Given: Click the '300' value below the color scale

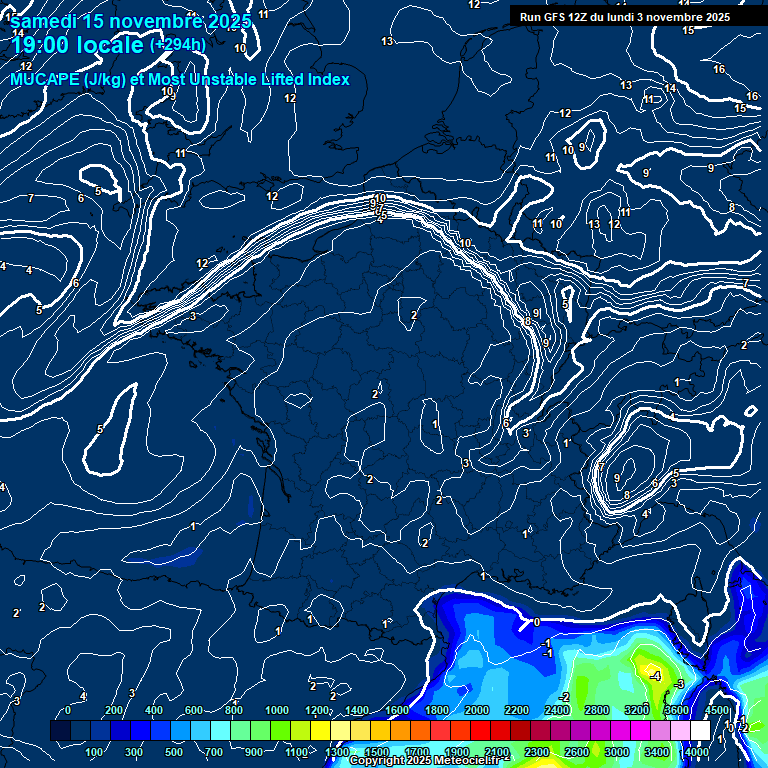Looking at the screenshot, I should click(134, 752).
